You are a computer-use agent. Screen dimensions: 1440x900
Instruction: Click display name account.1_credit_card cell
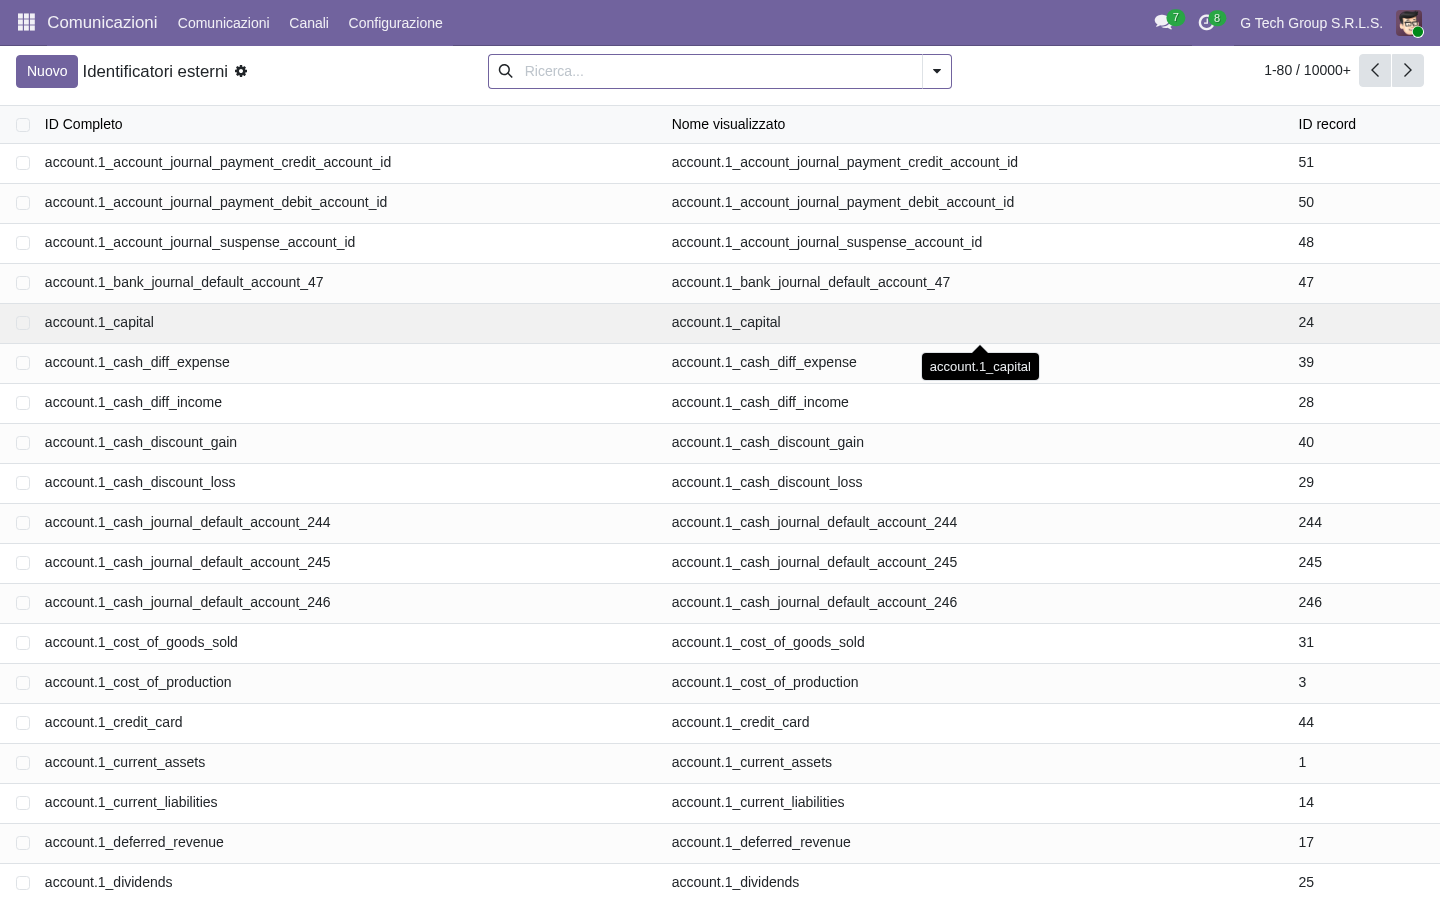pos(740,722)
